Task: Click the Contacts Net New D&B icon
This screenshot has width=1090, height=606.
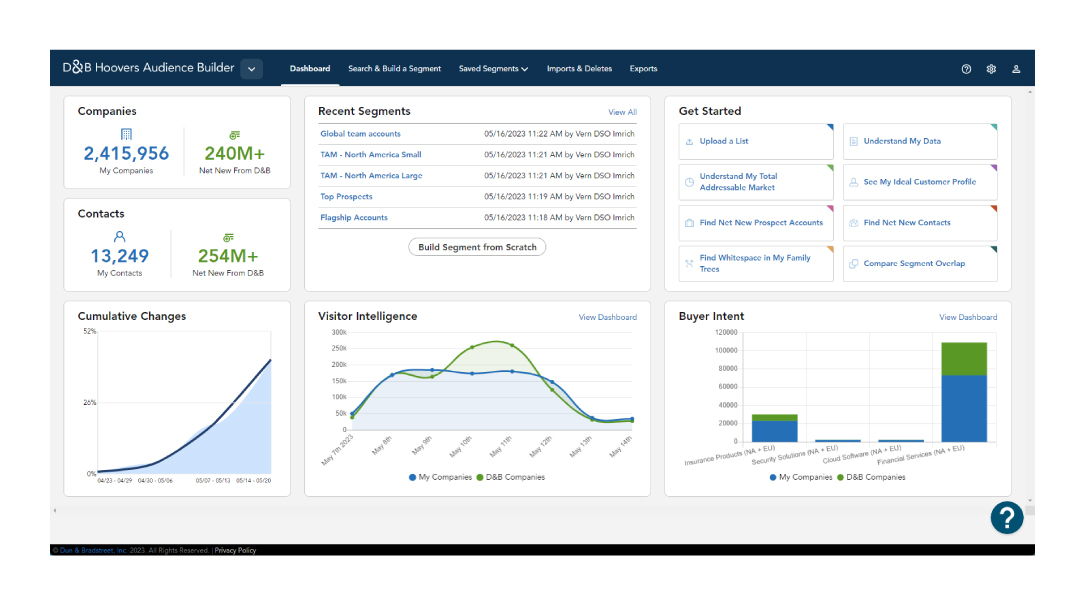Action: click(x=228, y=238)
